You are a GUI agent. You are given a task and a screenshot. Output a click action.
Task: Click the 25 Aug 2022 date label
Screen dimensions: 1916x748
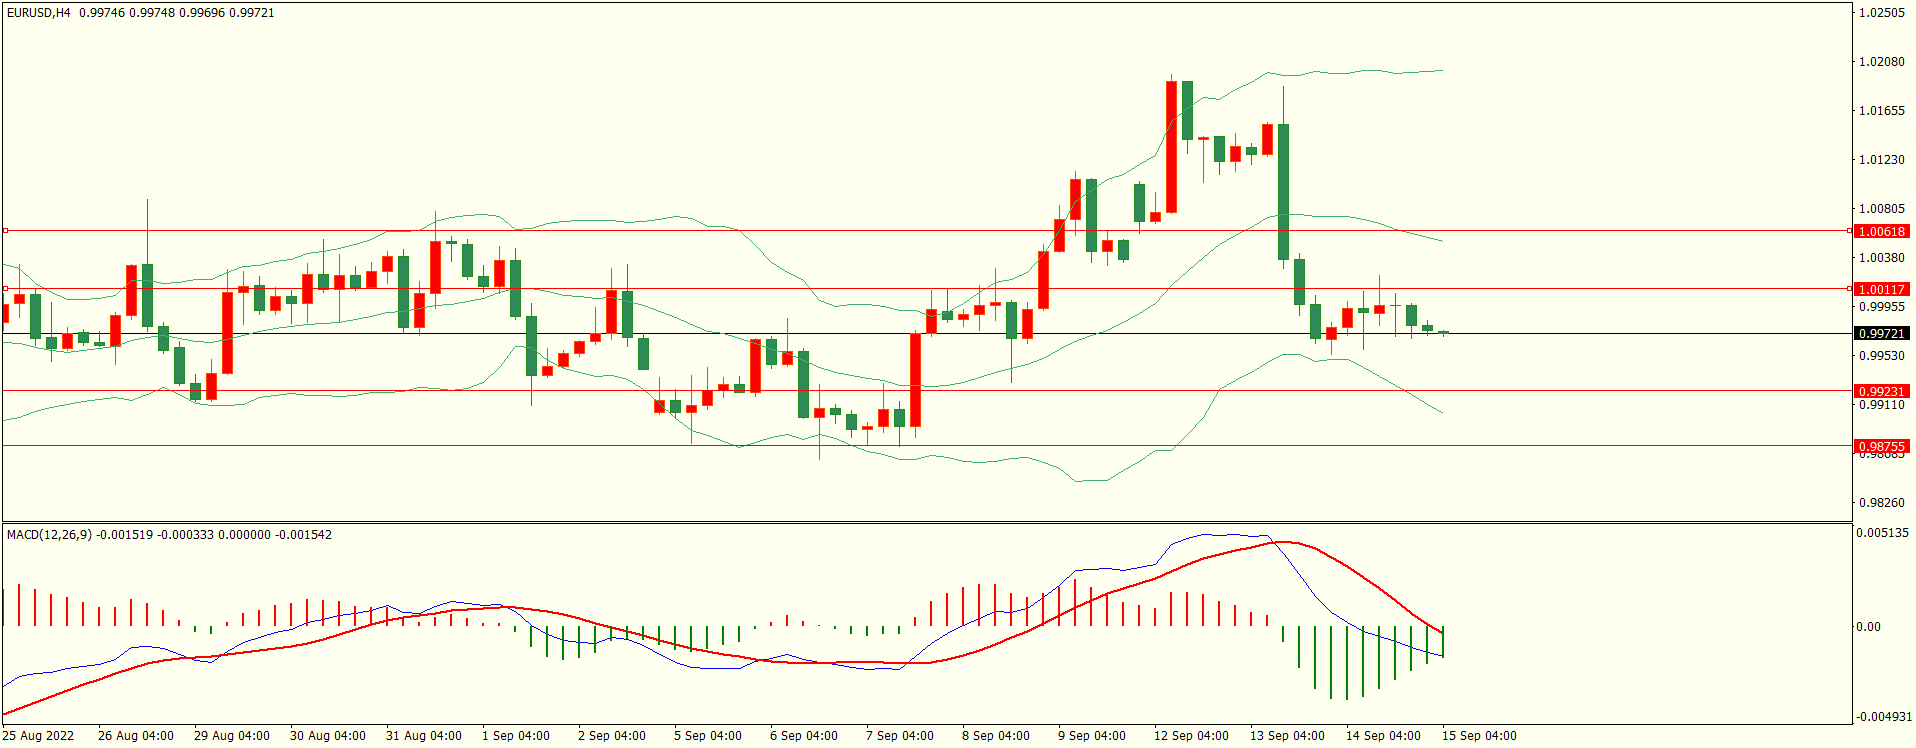pos(38,736)
